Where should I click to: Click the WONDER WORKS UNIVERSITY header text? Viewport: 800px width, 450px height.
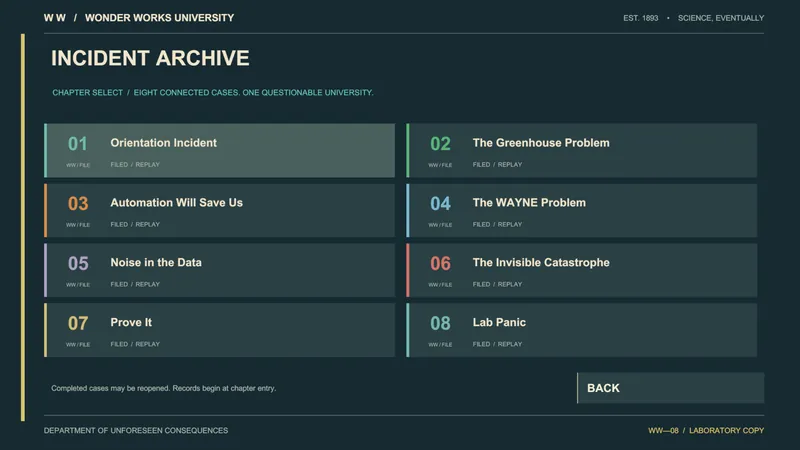(x=159, y=18)
